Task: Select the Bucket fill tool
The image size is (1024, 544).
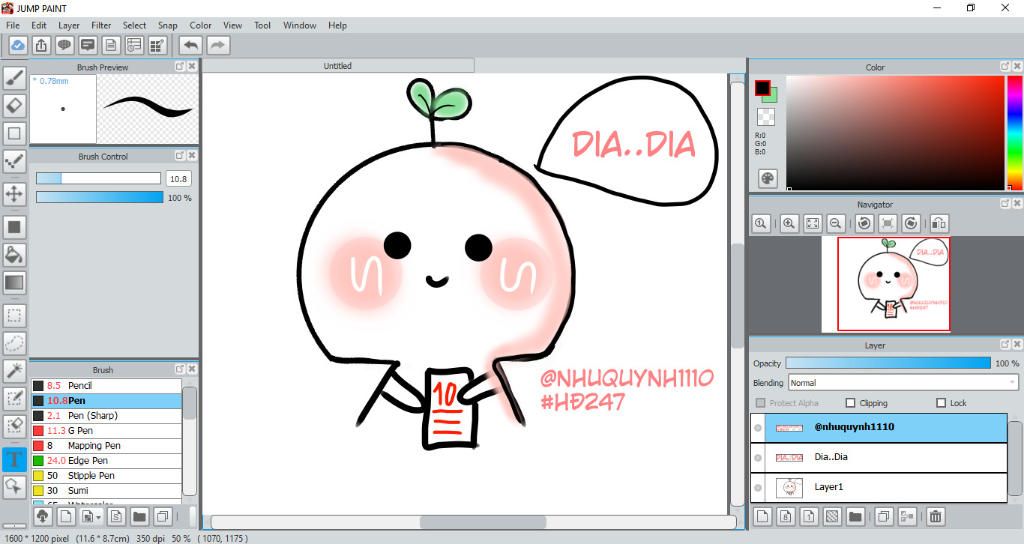Action: pos(14,255)
